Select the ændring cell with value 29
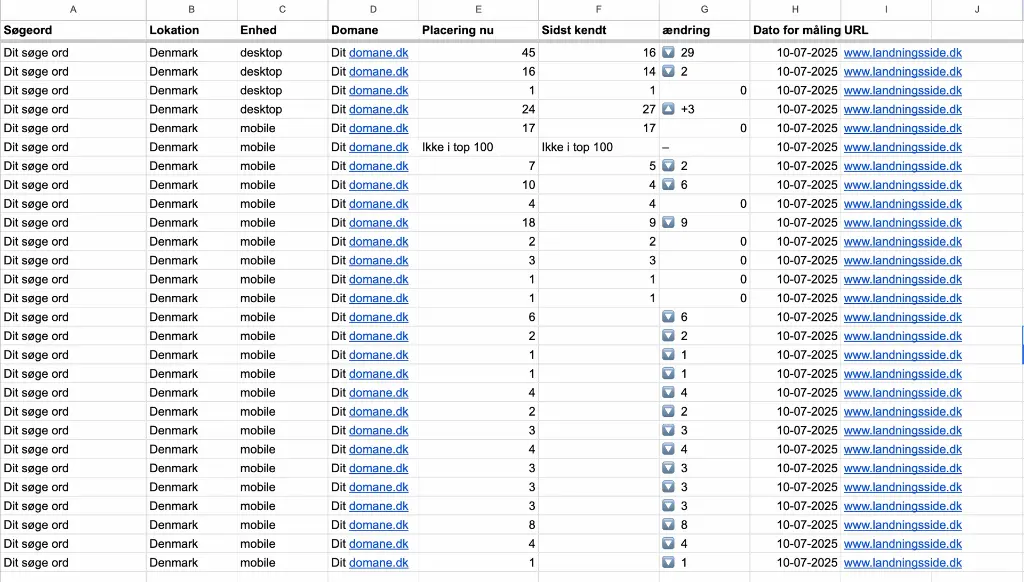1024x582 pixels. 704,52
